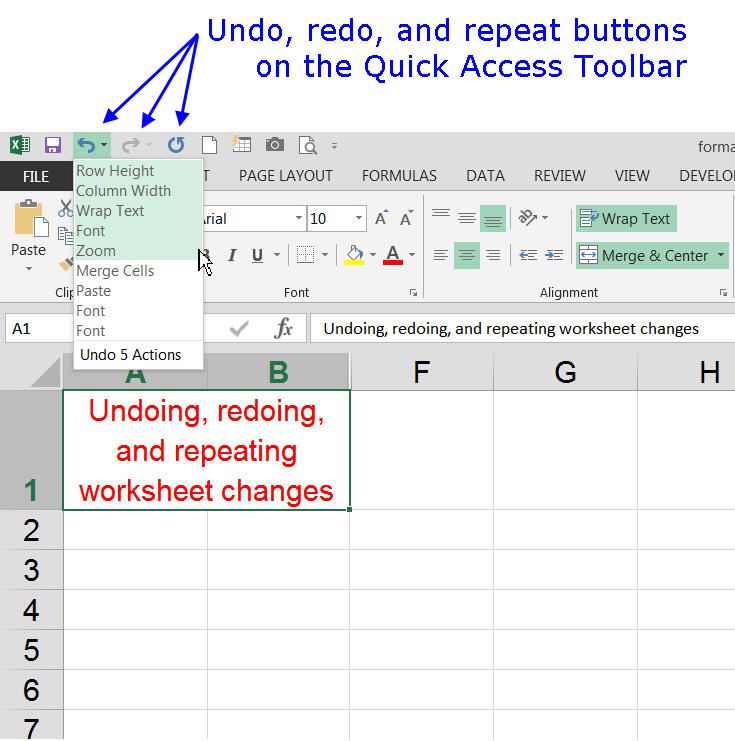The image size is (735, 741).
Task: Click Merge & Center button
Action: (x=644, y=256)
